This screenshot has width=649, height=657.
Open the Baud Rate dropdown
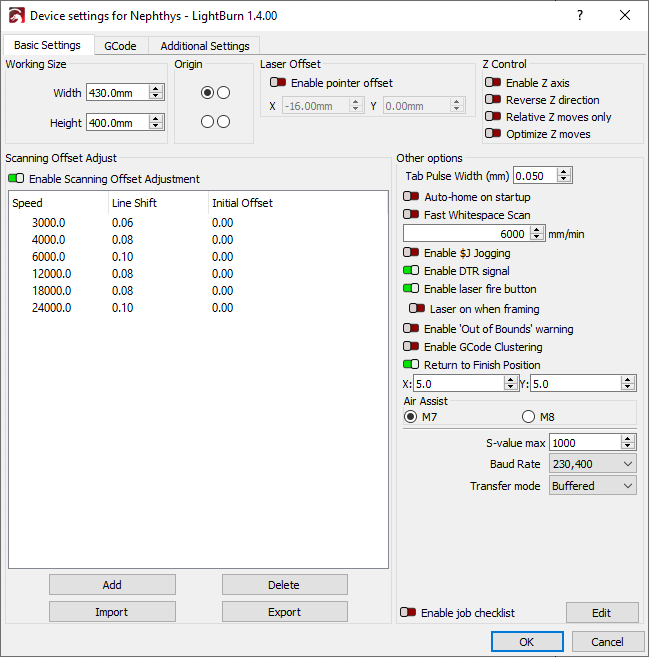coord(593,464)
